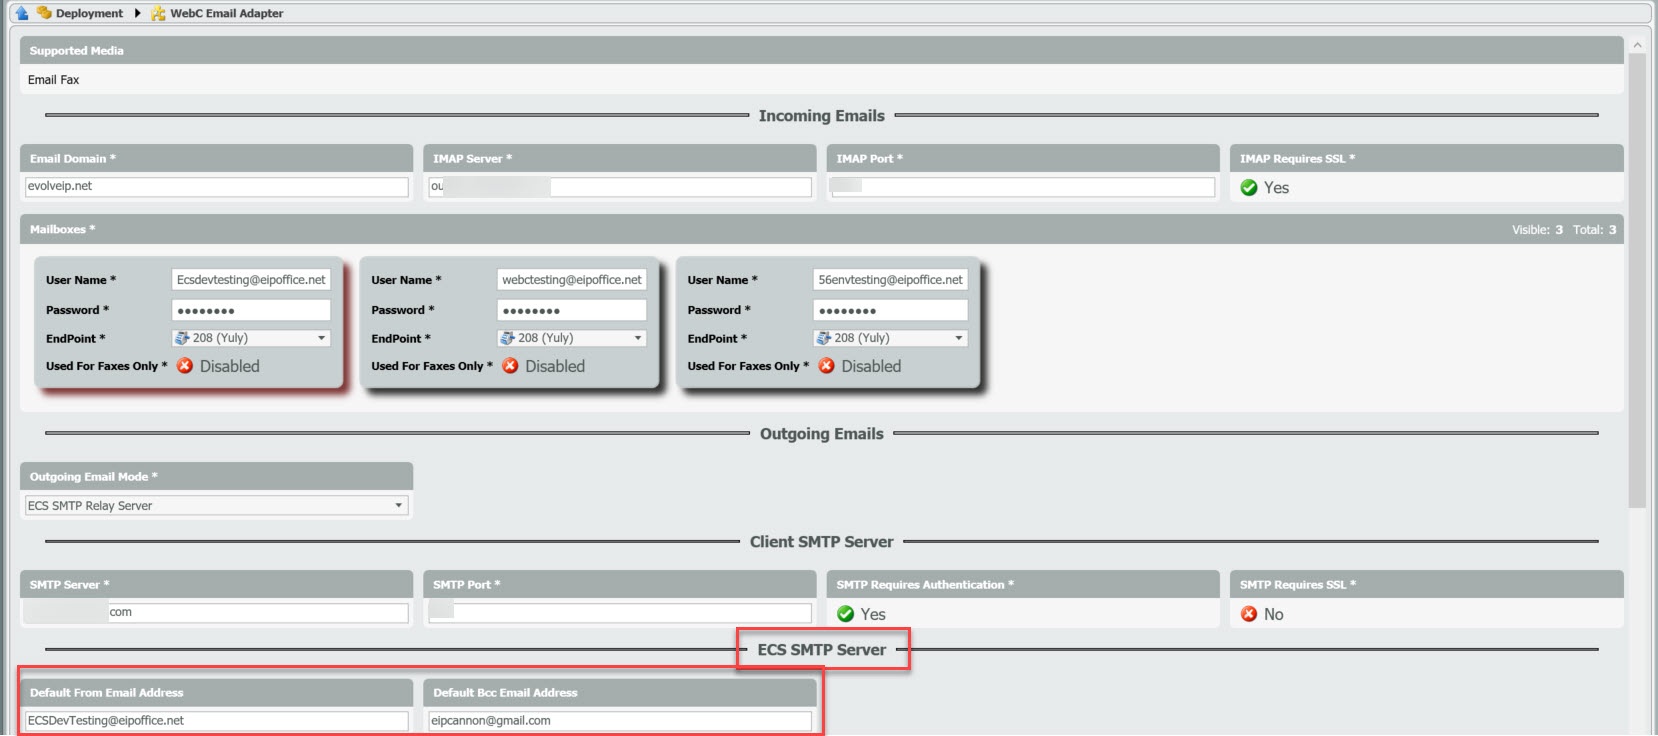
Task: Click the green check under IMAP Requires SSL
Action: click(x=1249, y=187)
